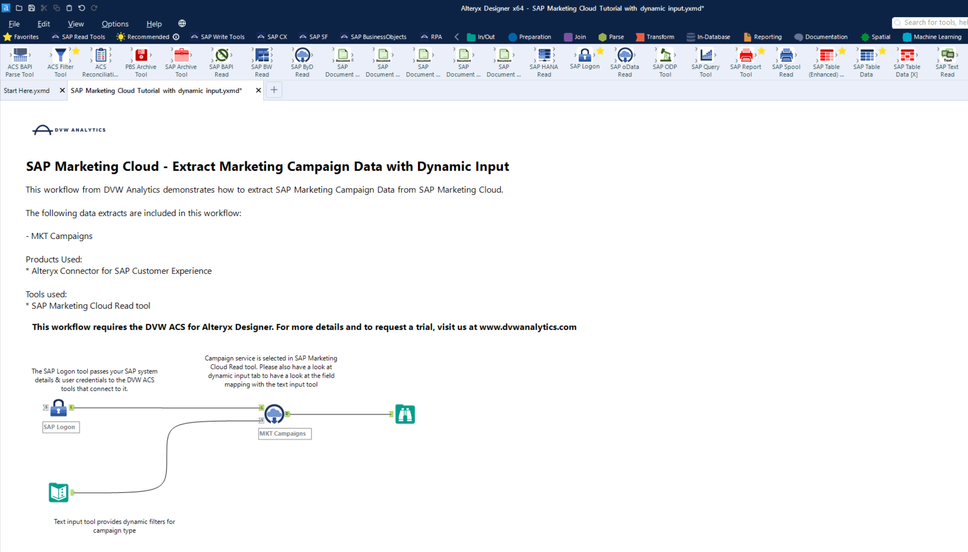968x552 pixels.
Task: Select the SAP BW Read tool
Action: (262, 62)
